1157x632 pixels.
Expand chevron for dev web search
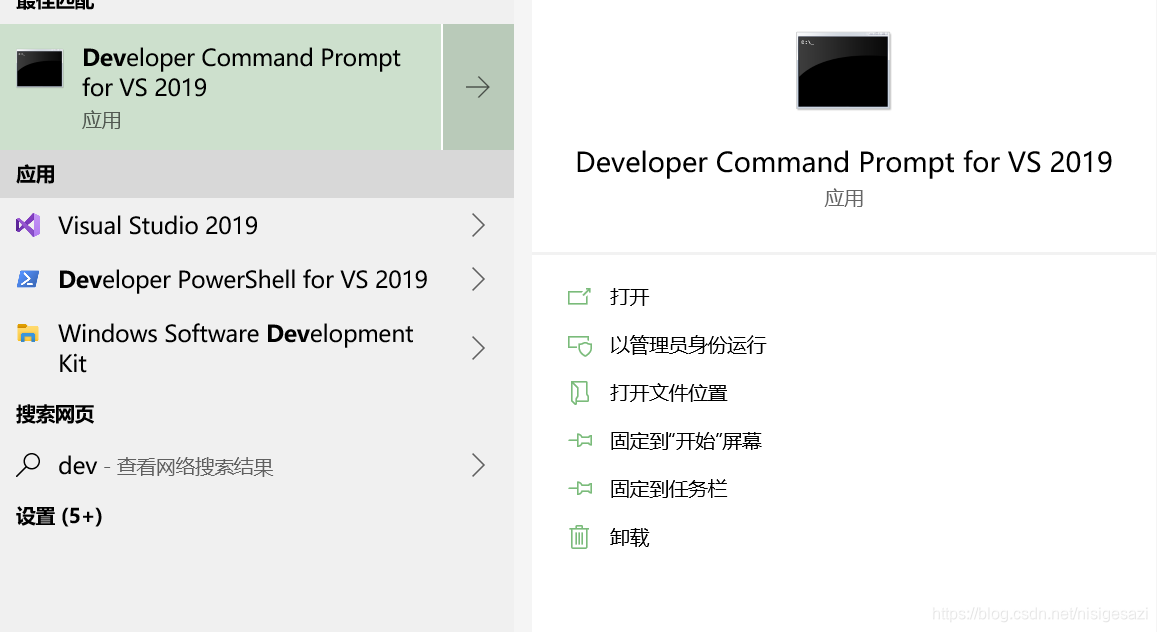(x=478, y=465)
